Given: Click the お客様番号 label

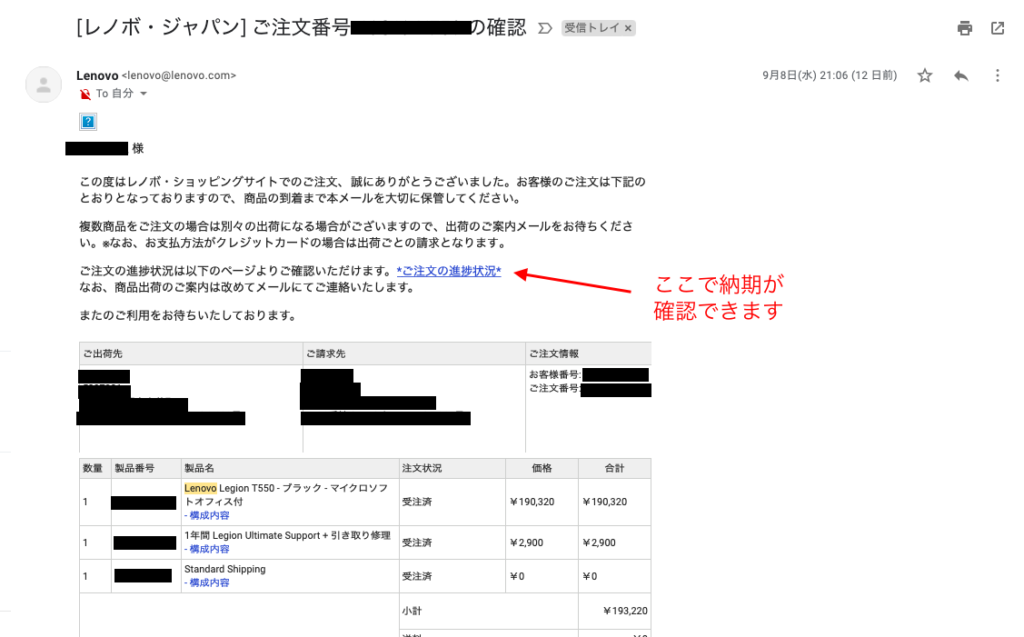Looking at the screenshot, I should (x=555, y=374).
